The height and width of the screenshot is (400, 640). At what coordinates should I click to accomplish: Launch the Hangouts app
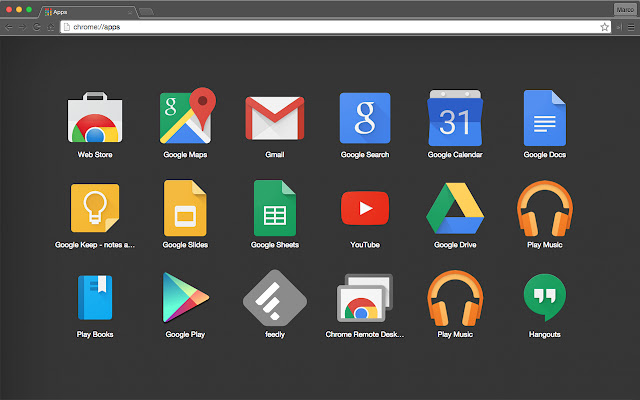click(544, 298)
